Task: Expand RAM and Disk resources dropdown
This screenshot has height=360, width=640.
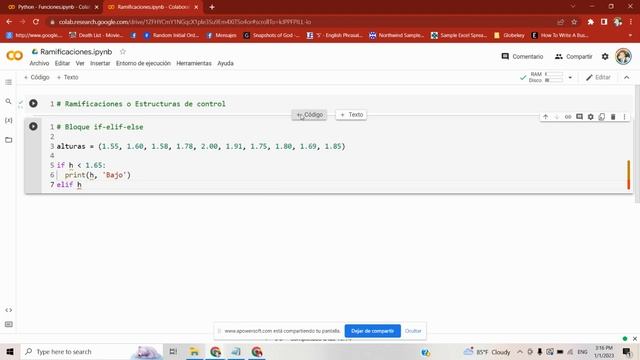Action: pyautogui.click(x=570, y=78)
